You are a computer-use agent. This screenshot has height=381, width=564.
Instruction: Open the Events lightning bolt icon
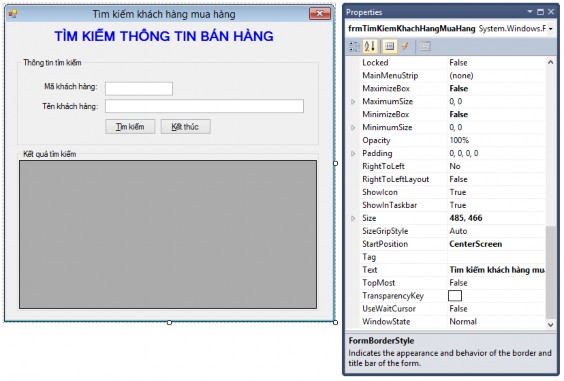click(x=405, y=46)
